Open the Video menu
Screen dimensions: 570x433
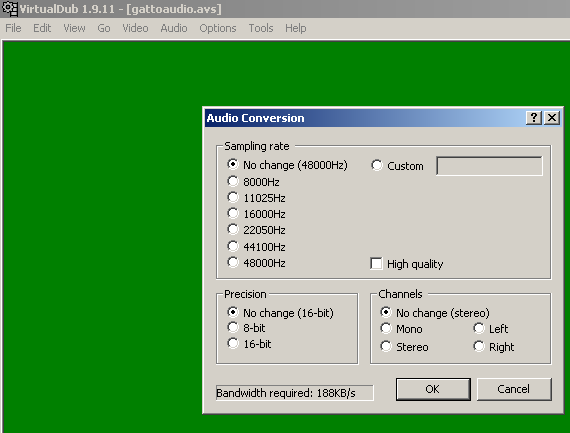(135, 28)
